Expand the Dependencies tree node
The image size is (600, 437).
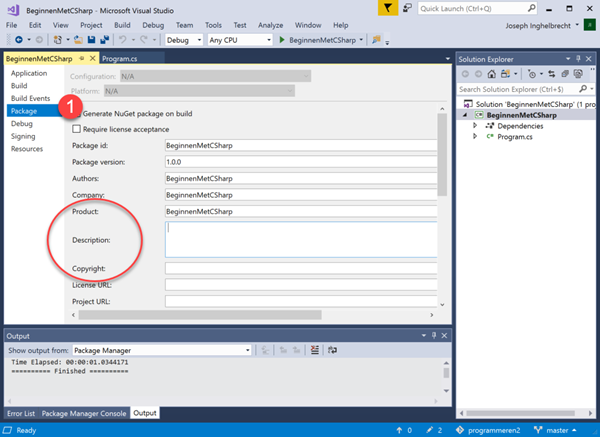click(475, 125)
